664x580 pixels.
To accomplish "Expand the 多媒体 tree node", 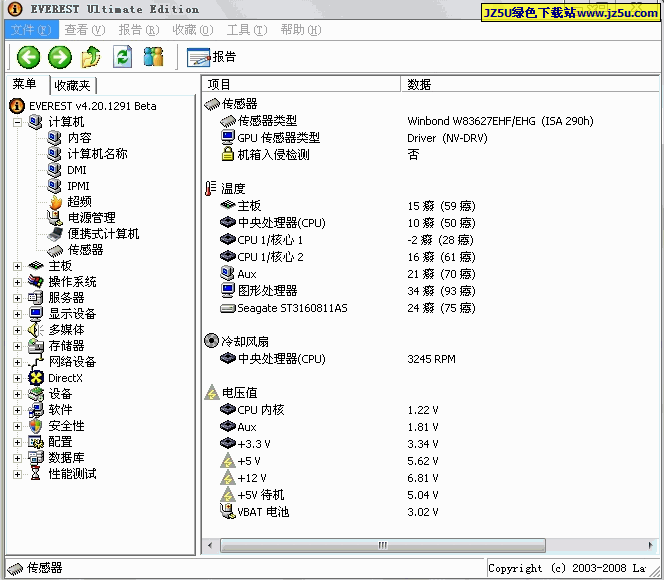I will (17, 331).
